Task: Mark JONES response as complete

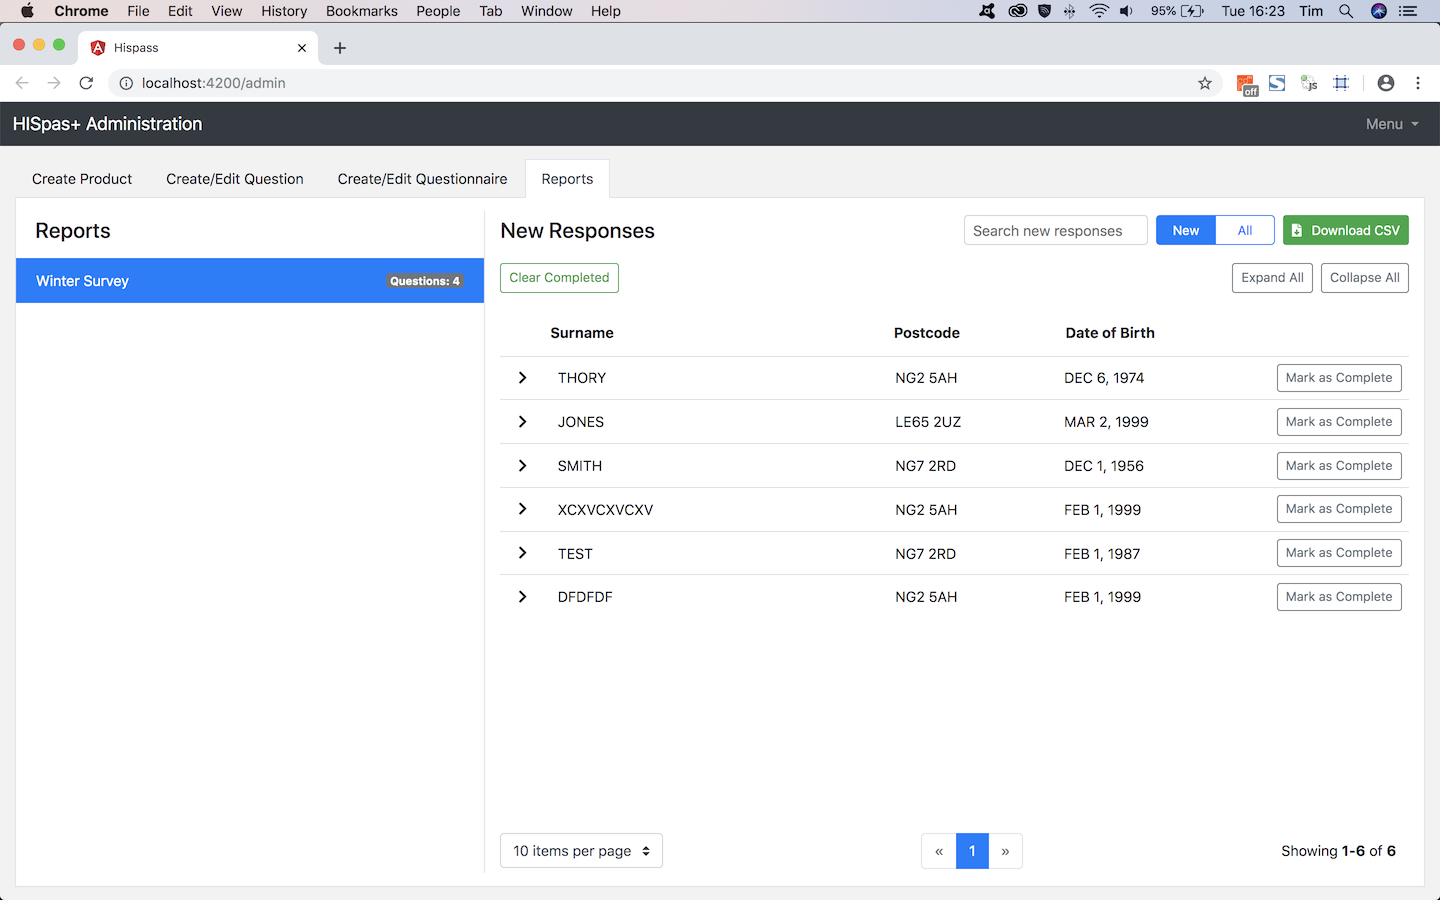Action: [1338, 422]
